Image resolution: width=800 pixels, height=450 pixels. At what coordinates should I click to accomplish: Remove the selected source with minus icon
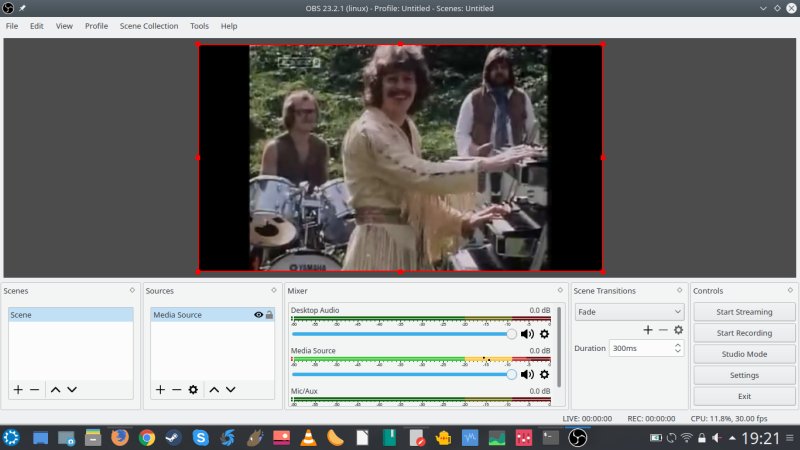pos(176,389)
